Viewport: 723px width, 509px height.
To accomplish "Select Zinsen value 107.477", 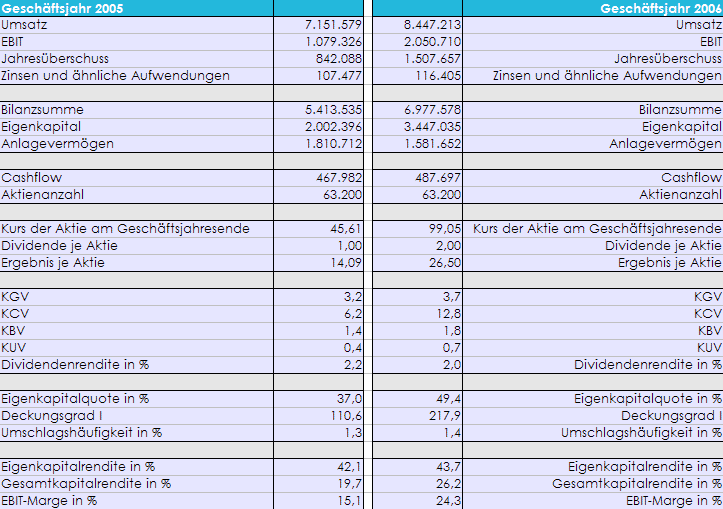I will (x=339, y=76).
